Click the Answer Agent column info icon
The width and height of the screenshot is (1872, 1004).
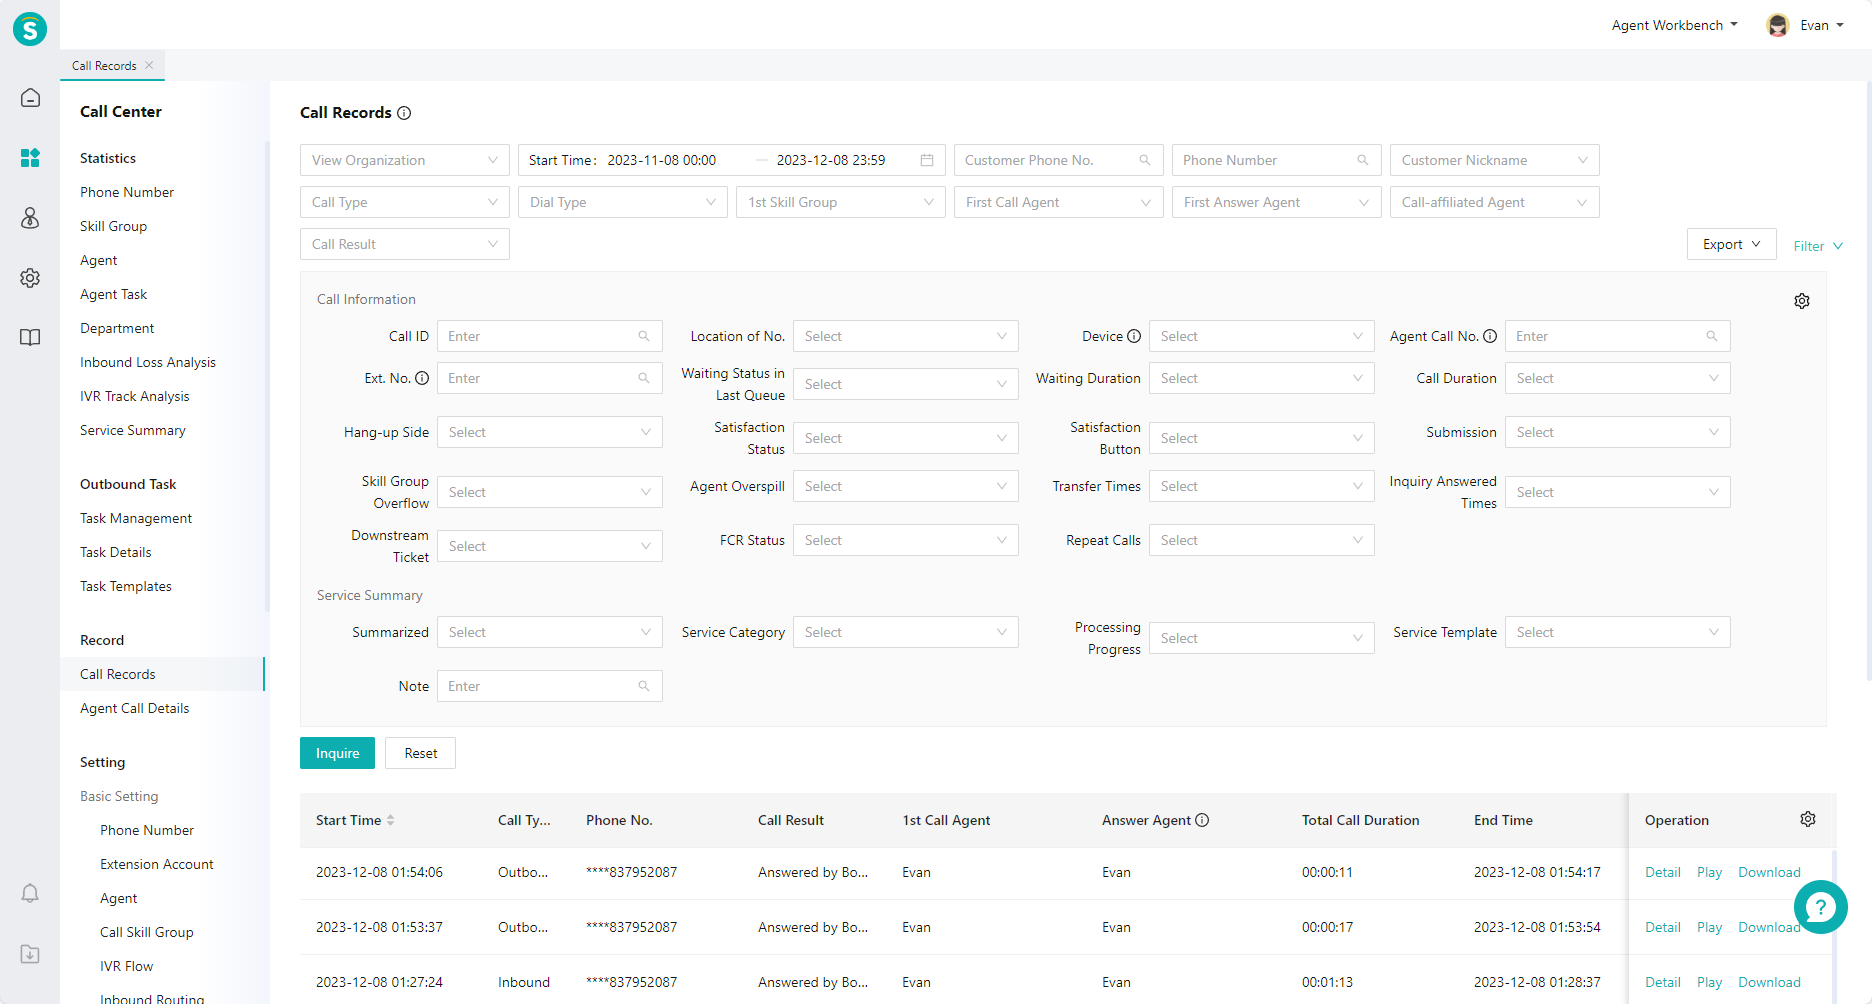pos(1202,820)
